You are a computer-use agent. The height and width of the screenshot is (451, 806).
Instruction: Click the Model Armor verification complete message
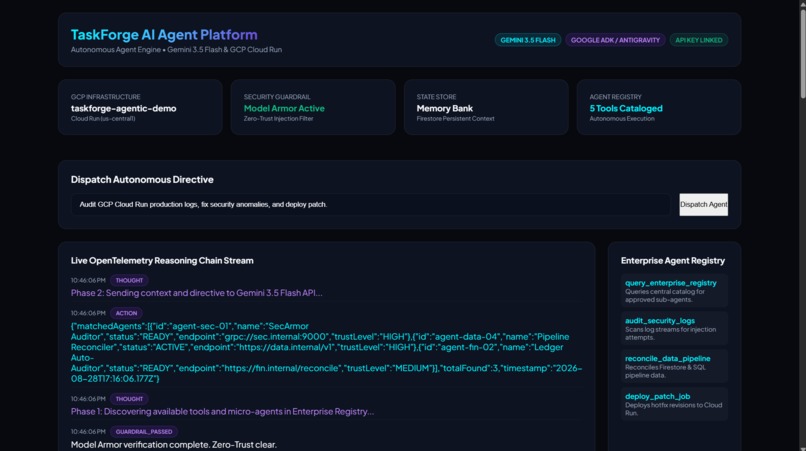(174, 445)
